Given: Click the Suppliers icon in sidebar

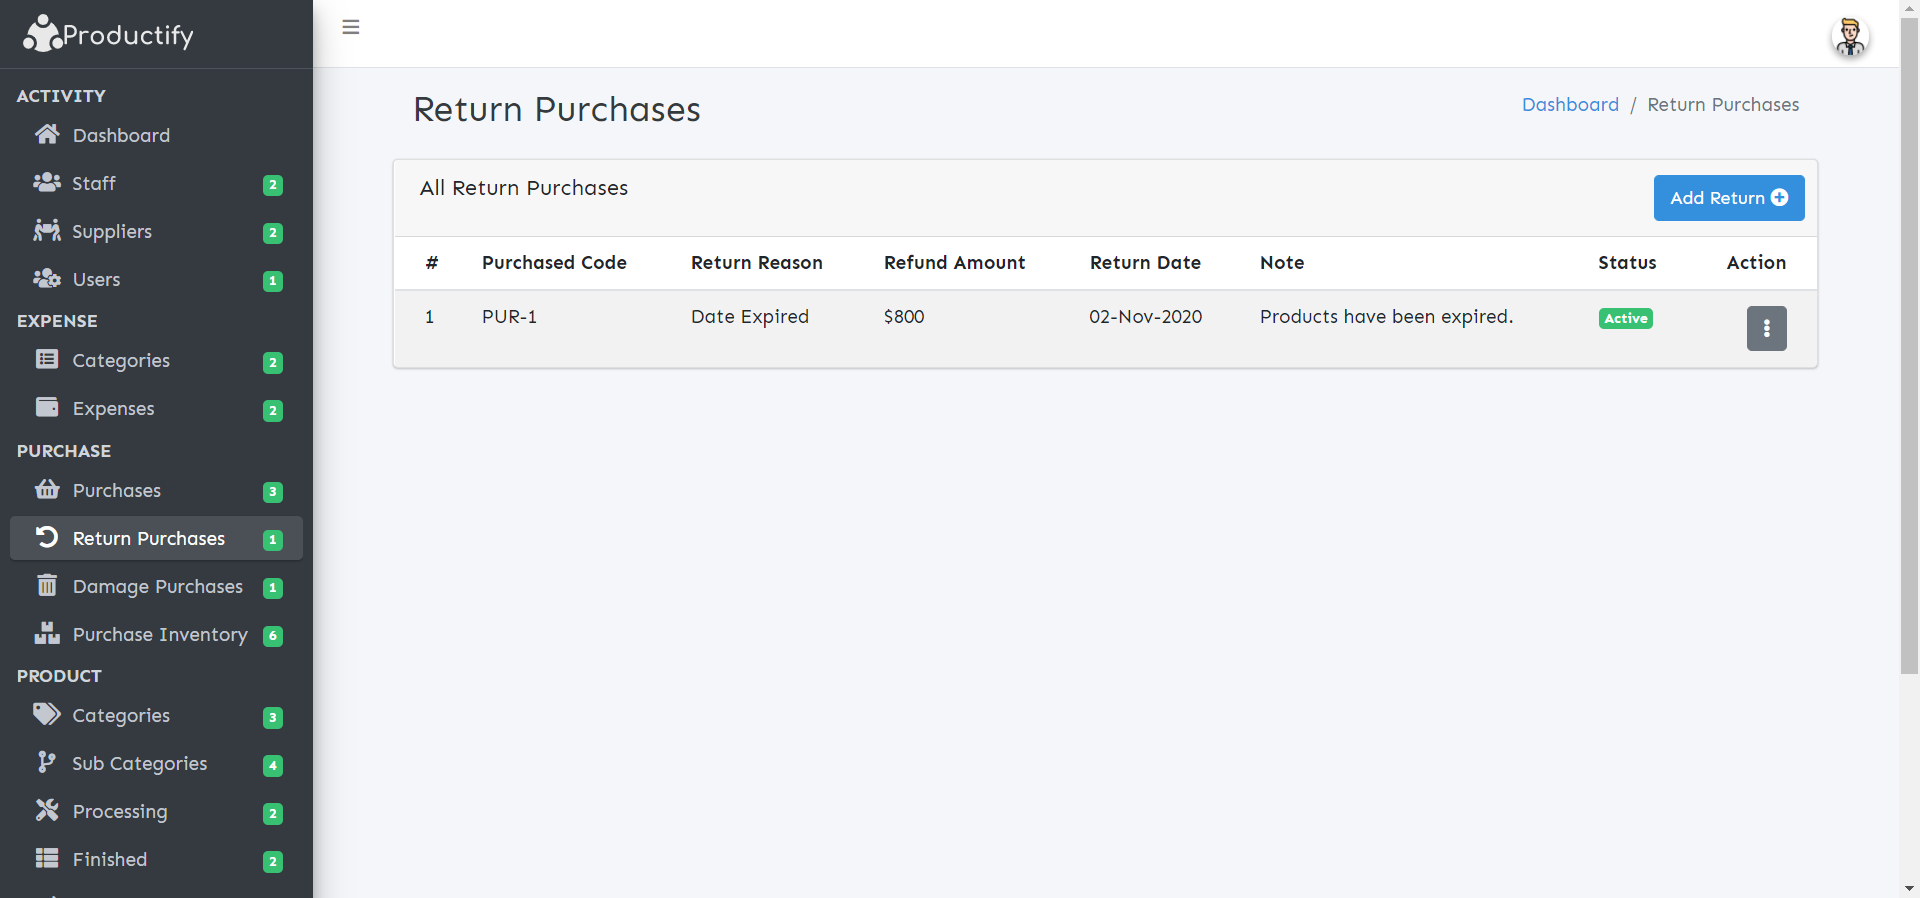Looking at the screenshot, I should tap(47, 231).
